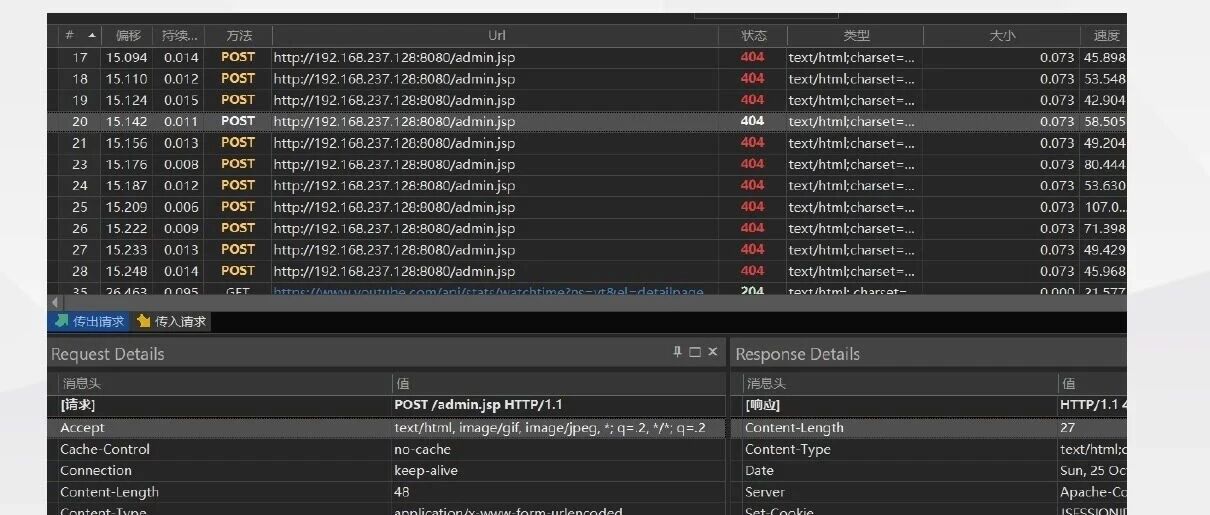Open the YouTube watchtime GET request URL

click(x=488, y=292)
